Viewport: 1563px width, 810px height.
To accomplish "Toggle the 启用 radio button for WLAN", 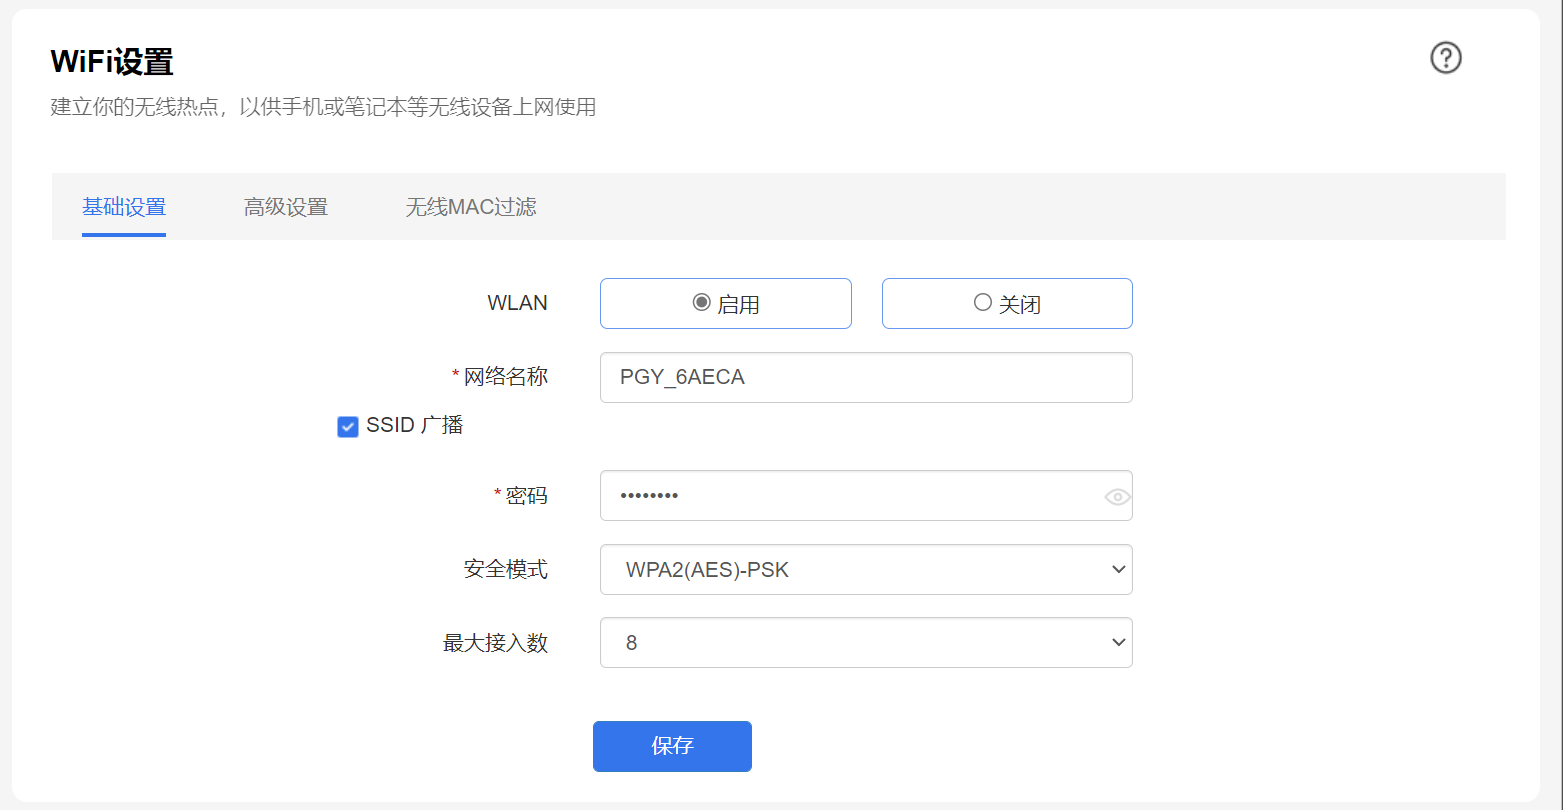I will (701, 302).
